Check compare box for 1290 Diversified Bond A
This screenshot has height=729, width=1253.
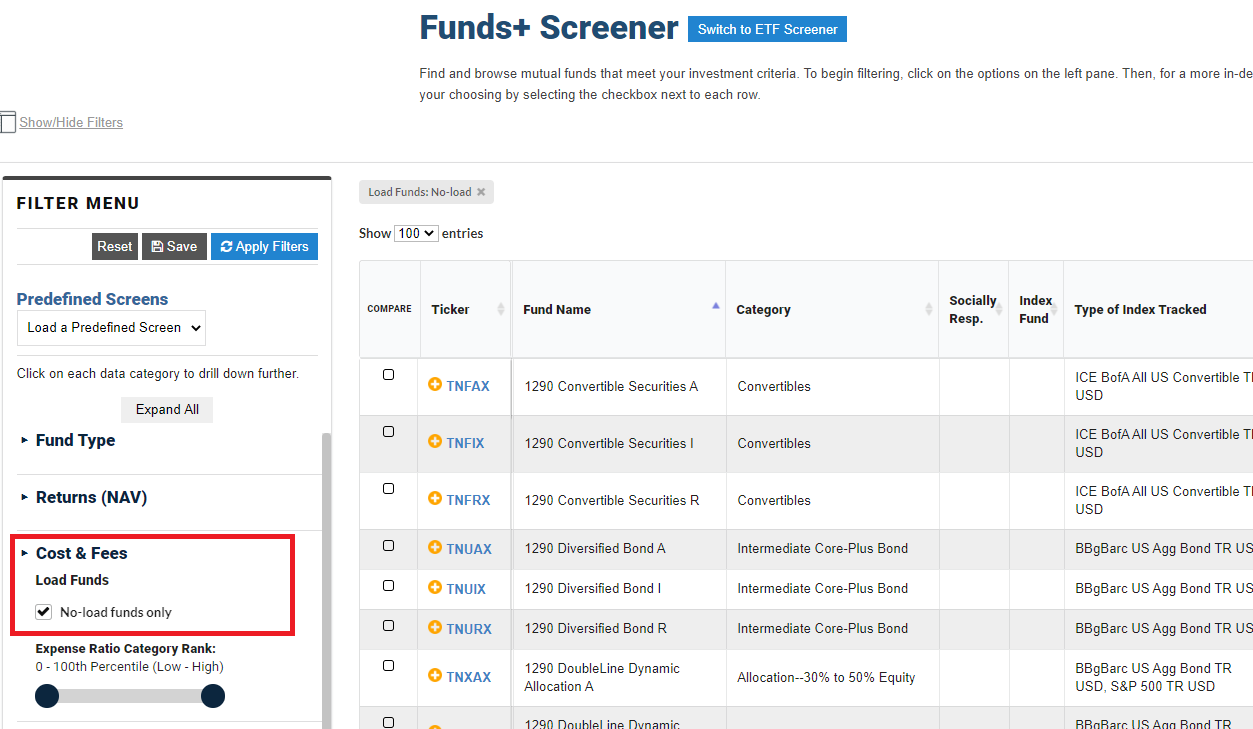389,546
